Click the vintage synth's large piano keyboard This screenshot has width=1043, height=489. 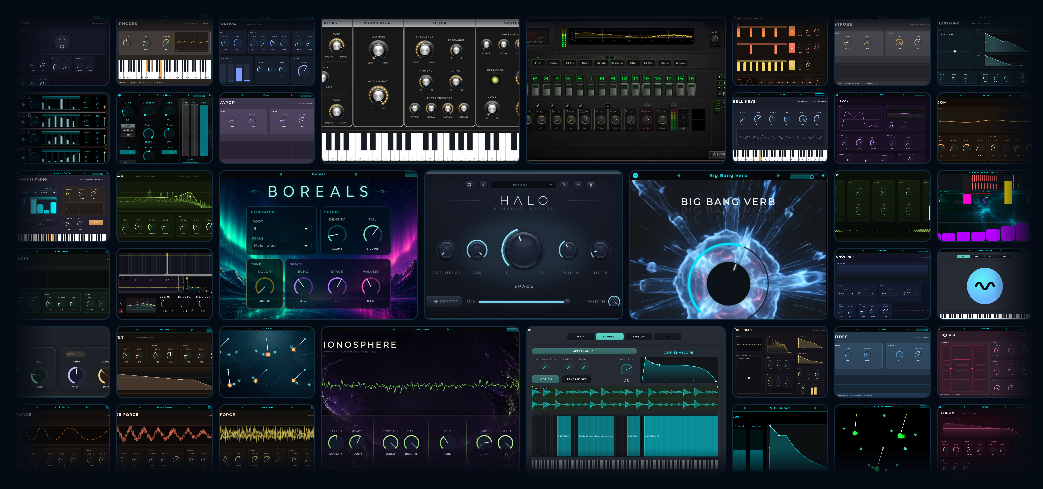pos(420,146)
